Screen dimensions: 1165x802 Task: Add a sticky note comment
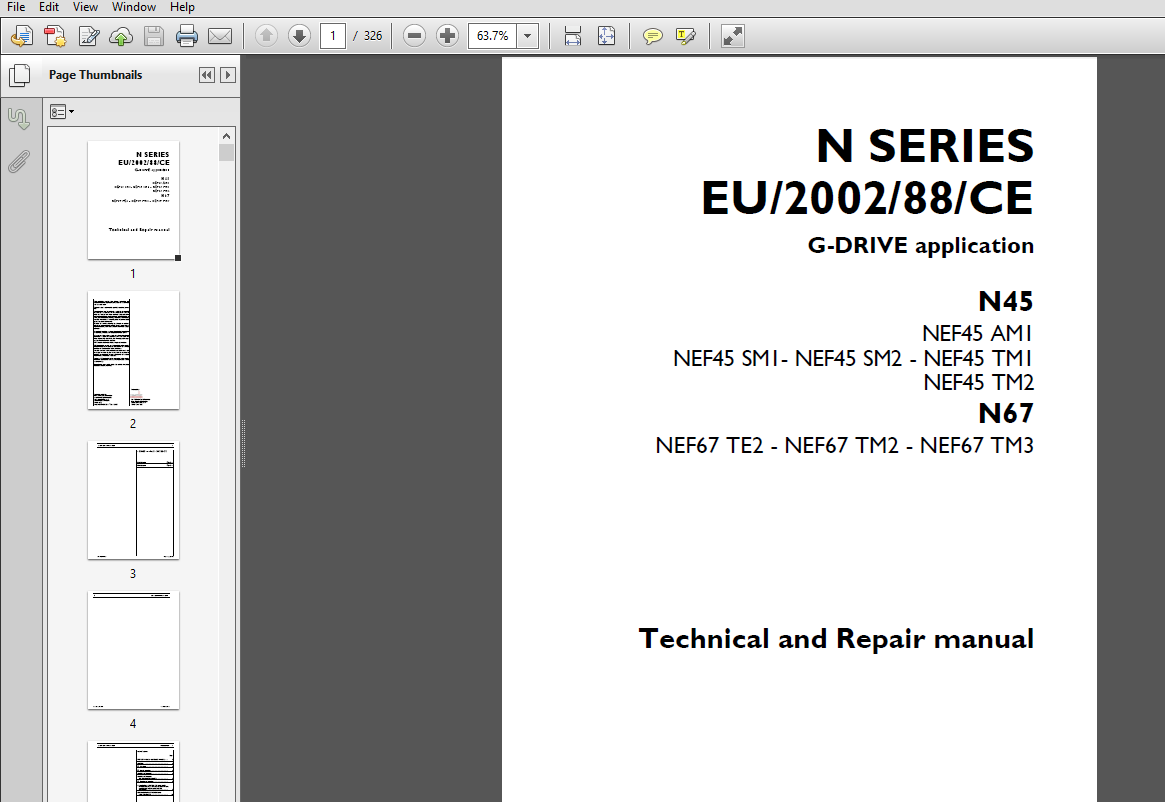tap(652, 36)
